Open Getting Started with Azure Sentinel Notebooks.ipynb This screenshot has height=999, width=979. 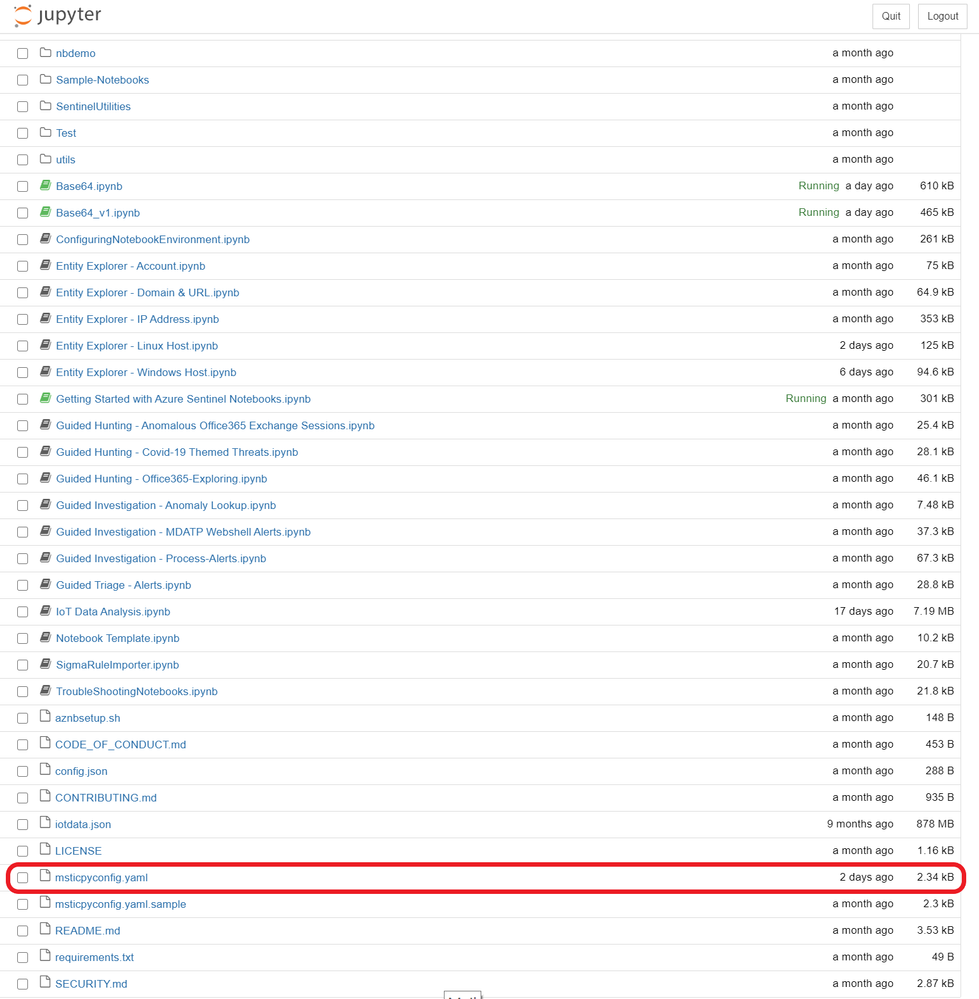point(183,399)
